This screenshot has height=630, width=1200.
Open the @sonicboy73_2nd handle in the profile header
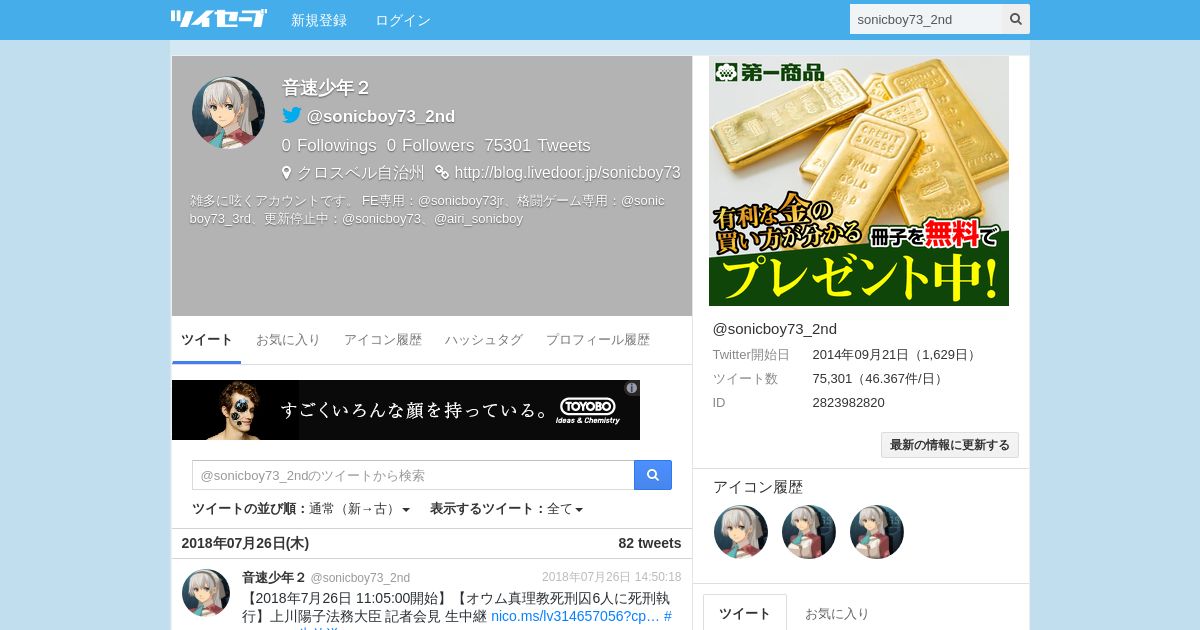pyautogui.click(x=381, y=116)
